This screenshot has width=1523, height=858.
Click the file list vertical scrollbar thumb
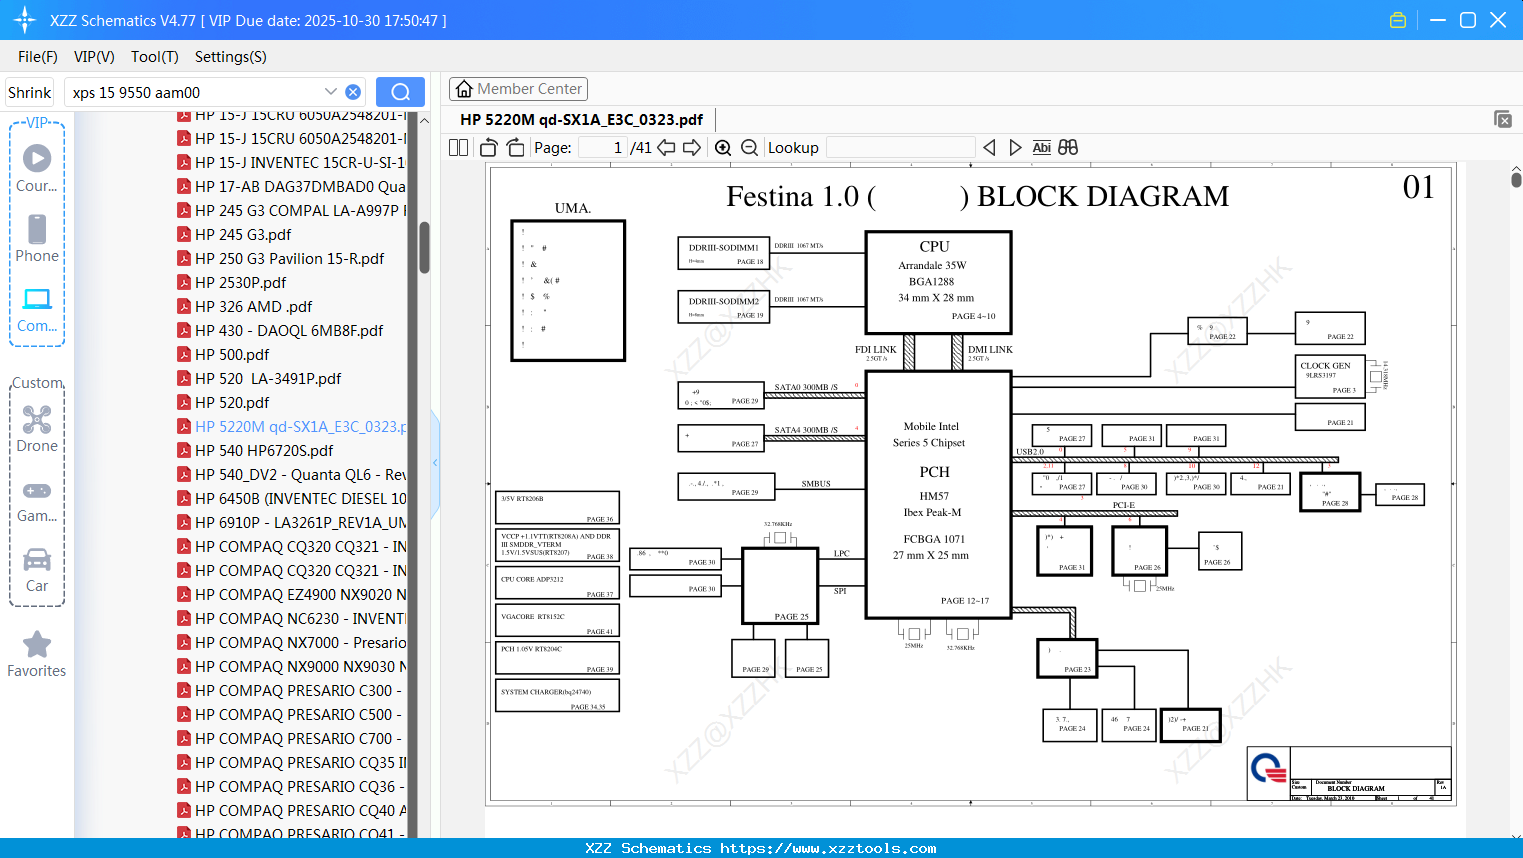tap(424, 247)
